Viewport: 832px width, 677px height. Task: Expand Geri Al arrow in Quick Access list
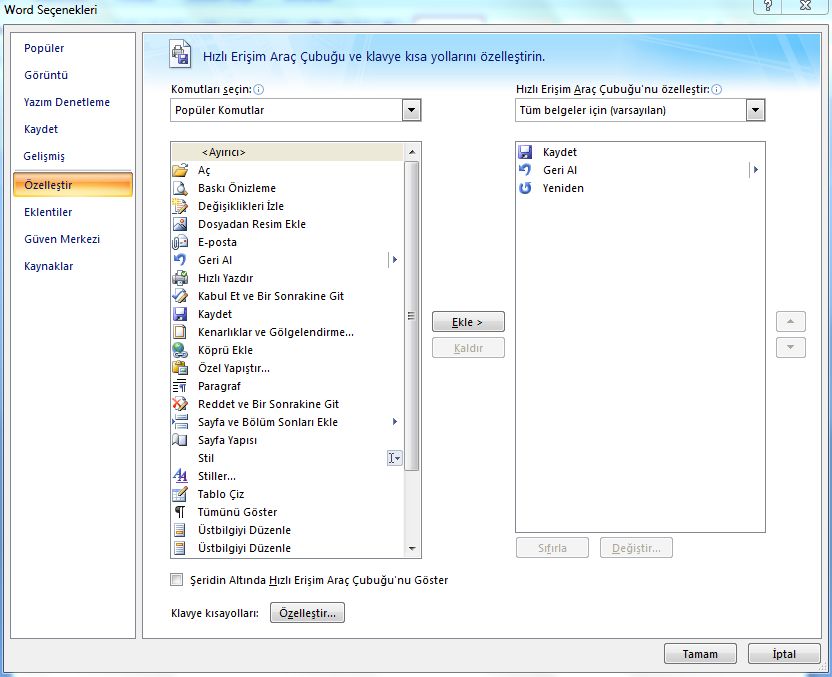point(756,170)
